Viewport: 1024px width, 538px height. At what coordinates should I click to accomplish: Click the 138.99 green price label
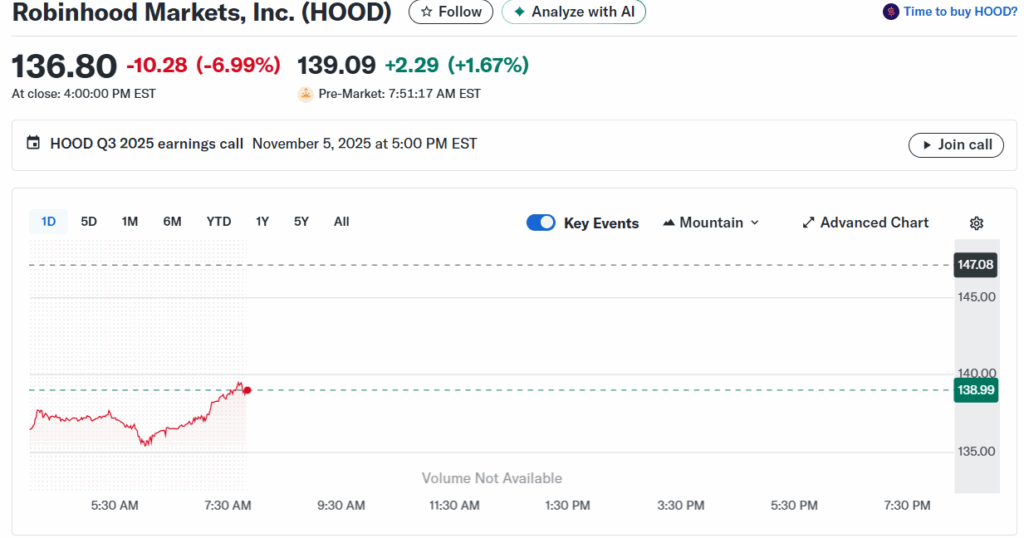(976, 390)
